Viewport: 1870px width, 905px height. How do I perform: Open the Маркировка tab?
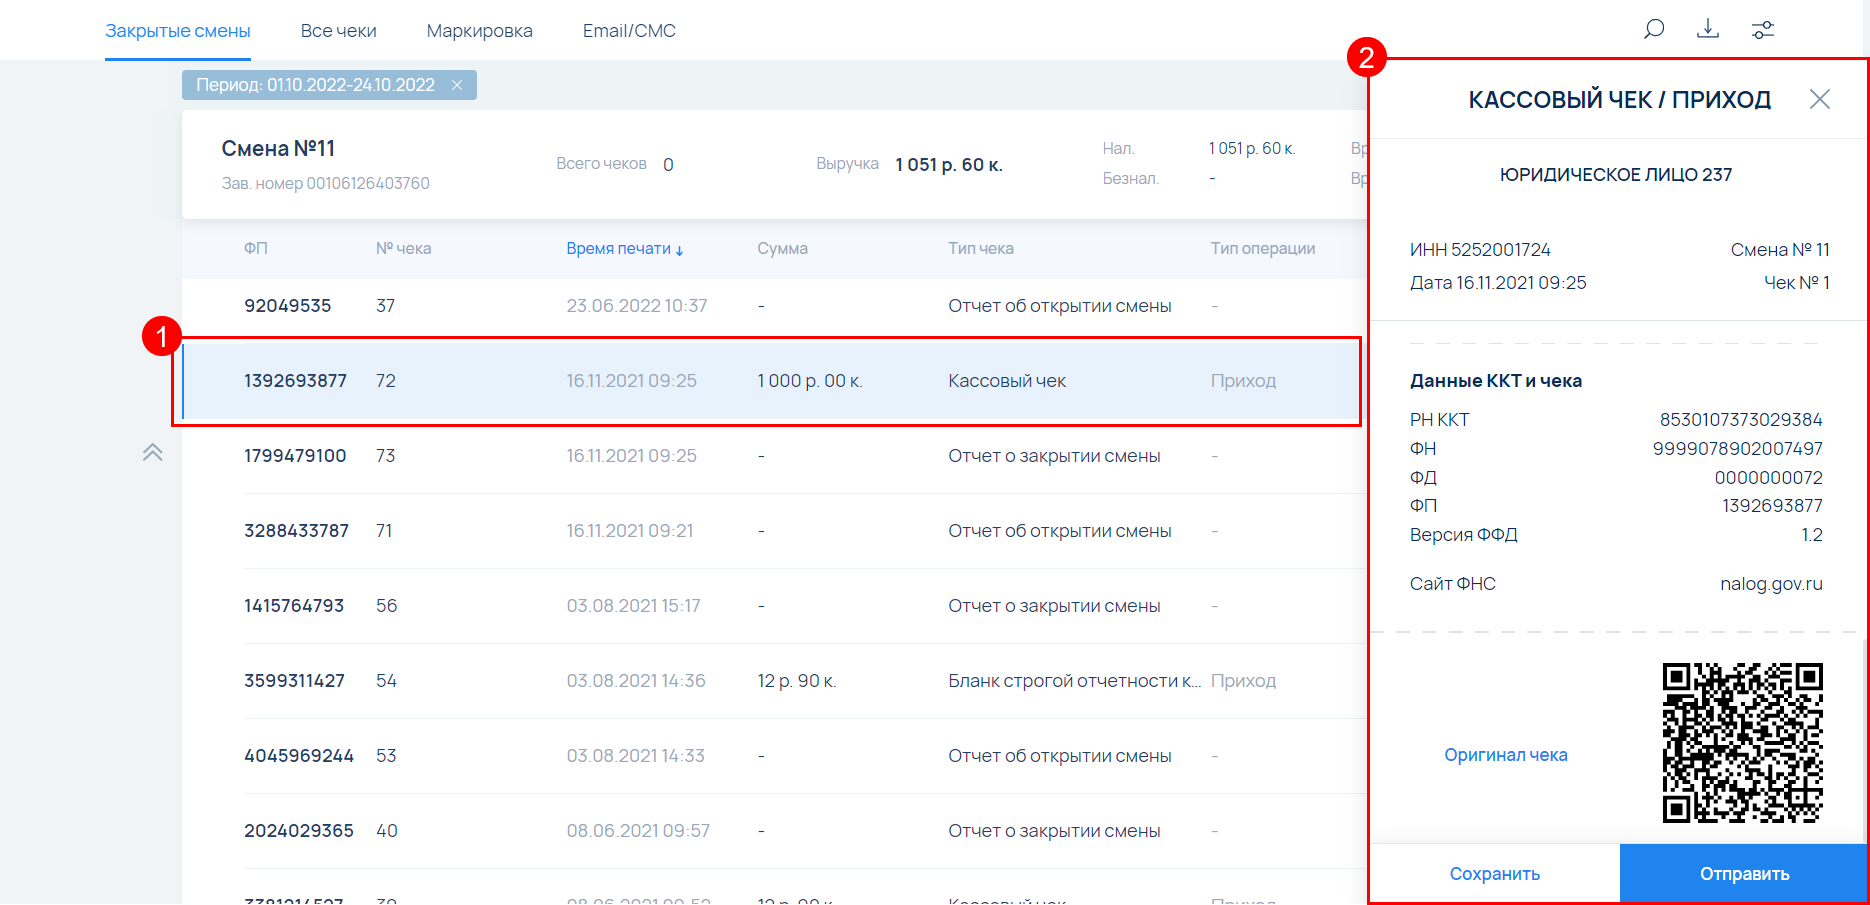479,31
